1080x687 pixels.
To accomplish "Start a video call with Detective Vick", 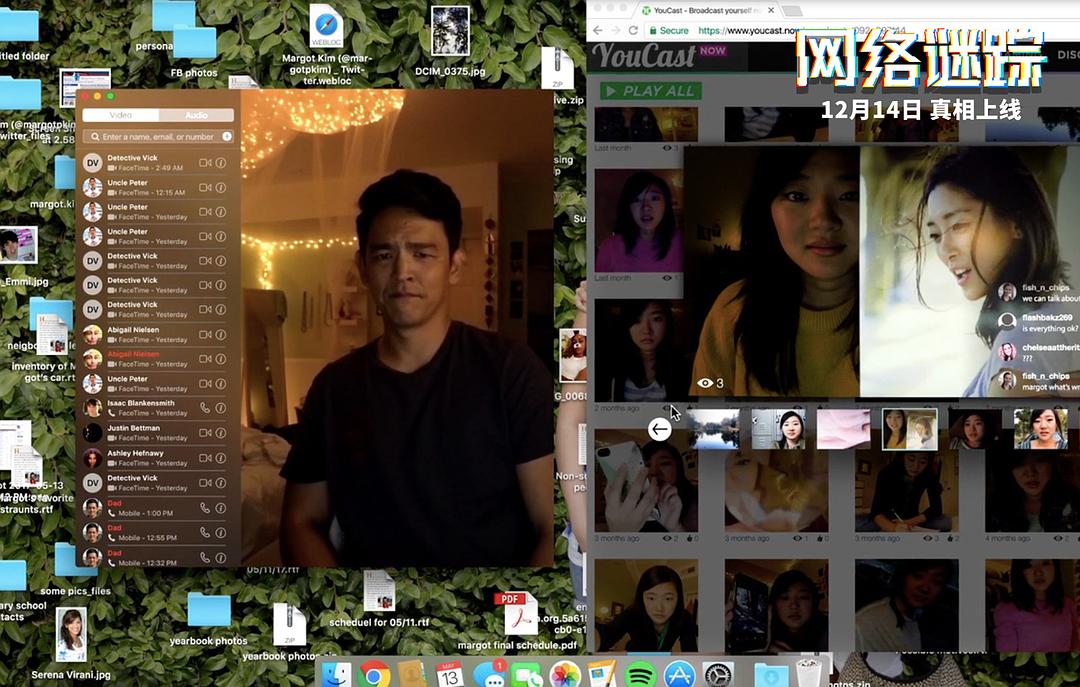I will [x=204, y=161].
